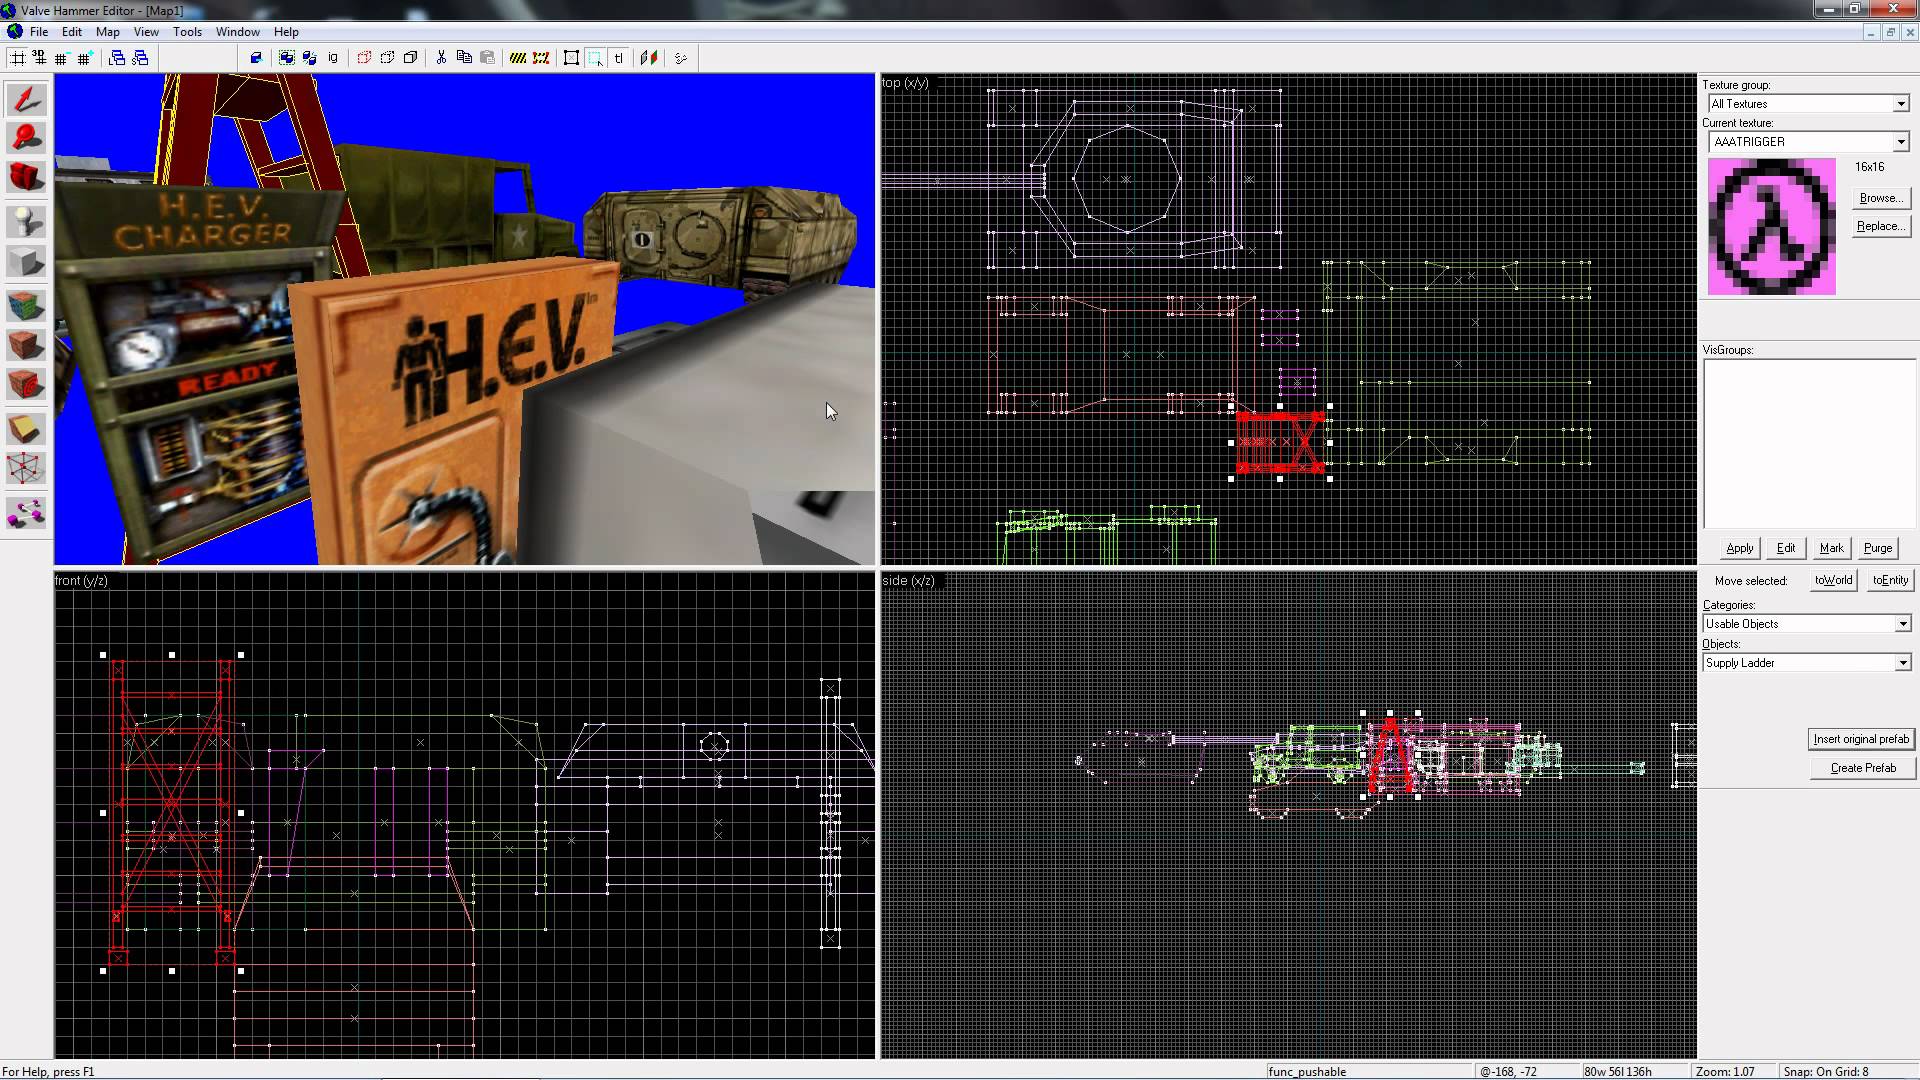Click the Ungroup objects icon
The width and height of the screenshot is (1920, 1080).
click(310, 58)
